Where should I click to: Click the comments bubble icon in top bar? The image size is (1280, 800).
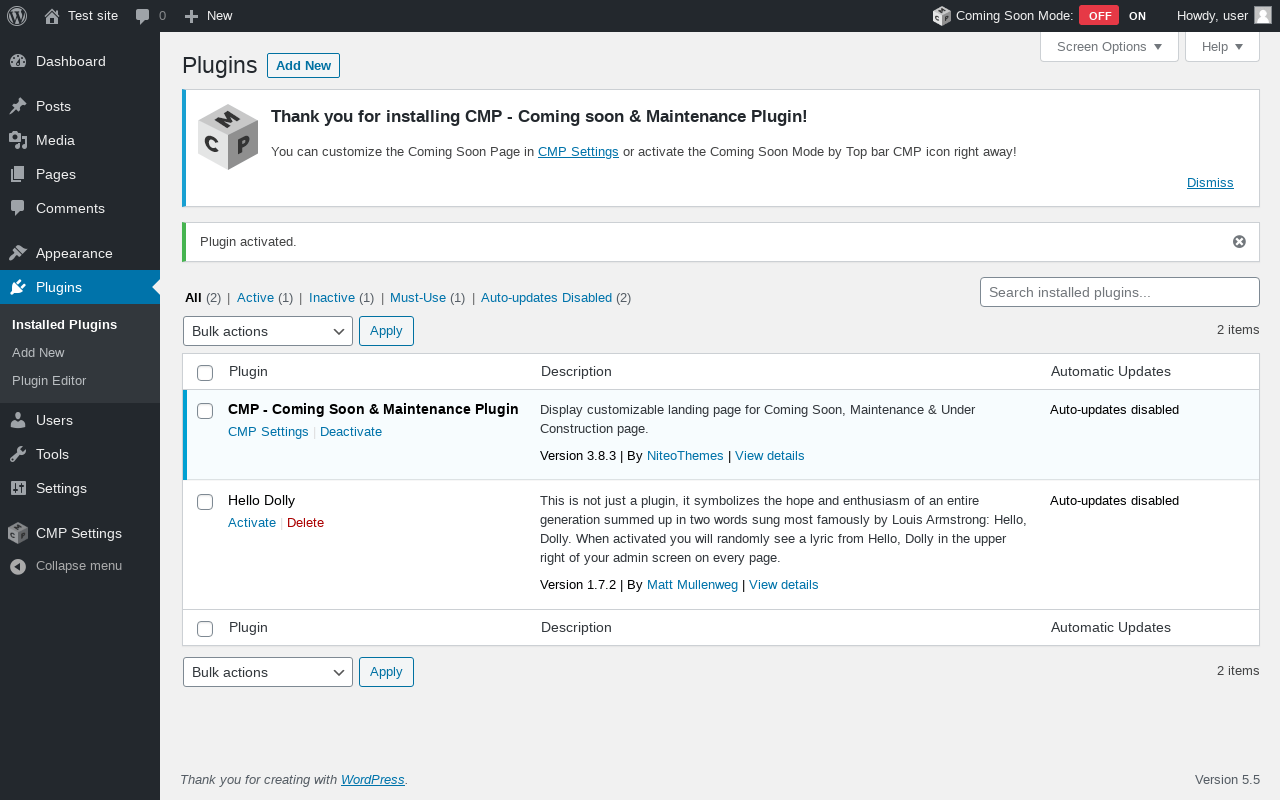click(x=143, y=16)
